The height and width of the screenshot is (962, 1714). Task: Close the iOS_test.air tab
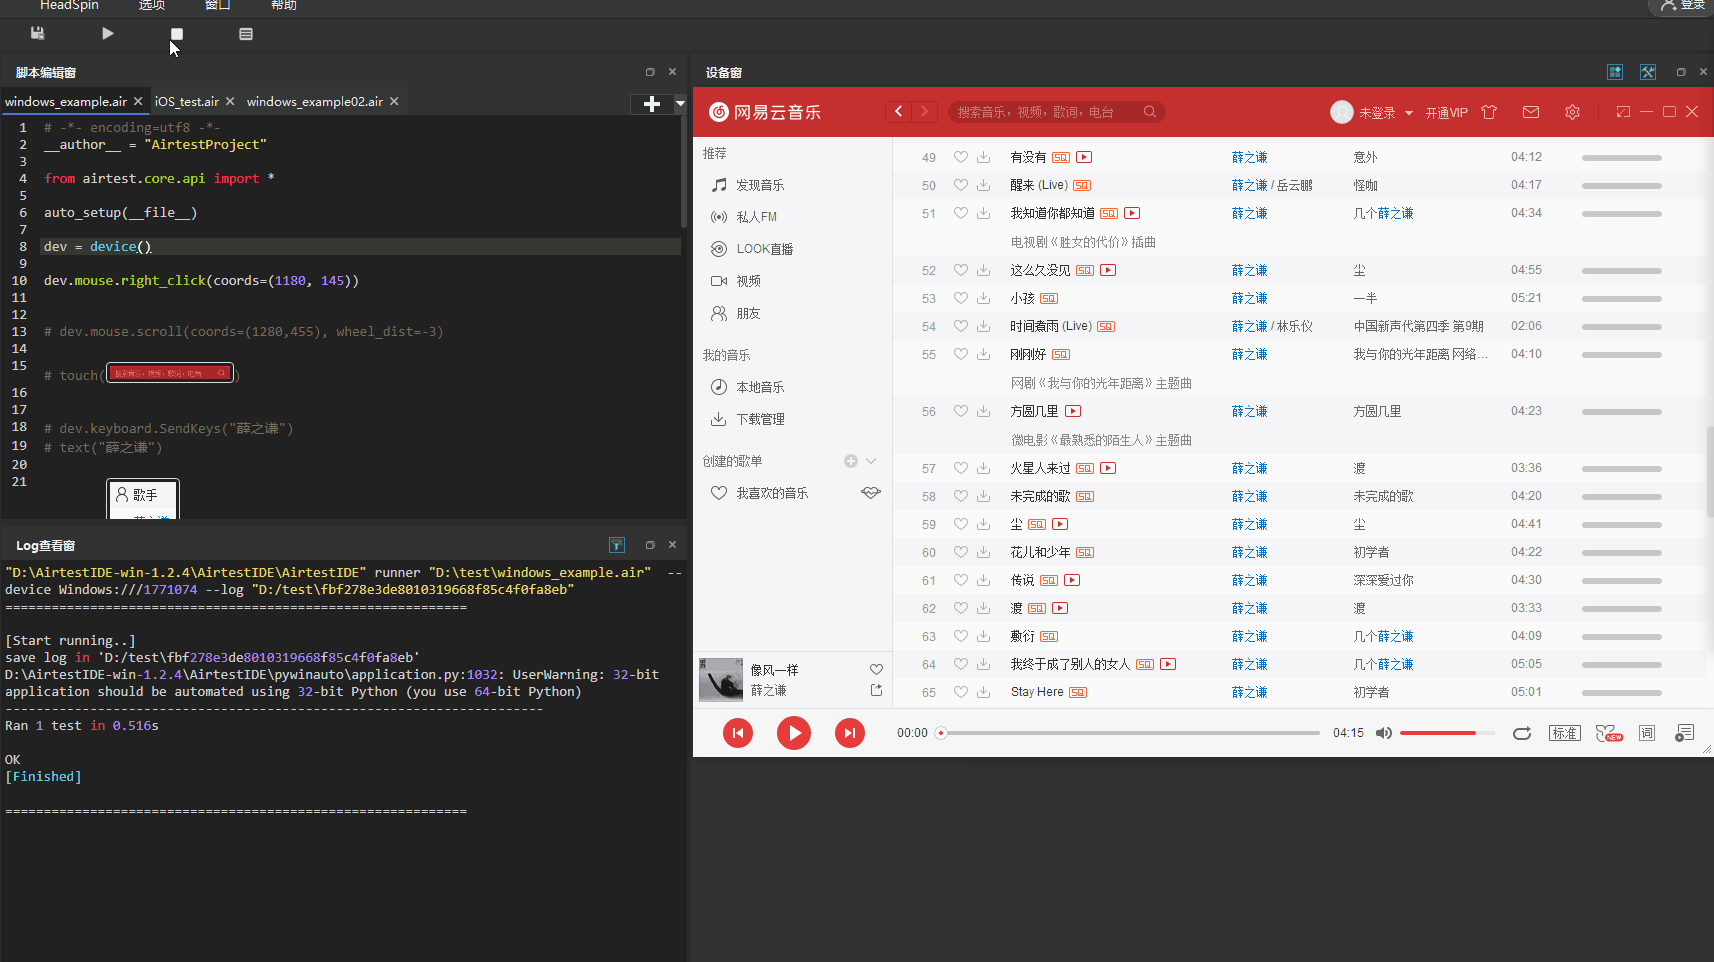(230, 101)
